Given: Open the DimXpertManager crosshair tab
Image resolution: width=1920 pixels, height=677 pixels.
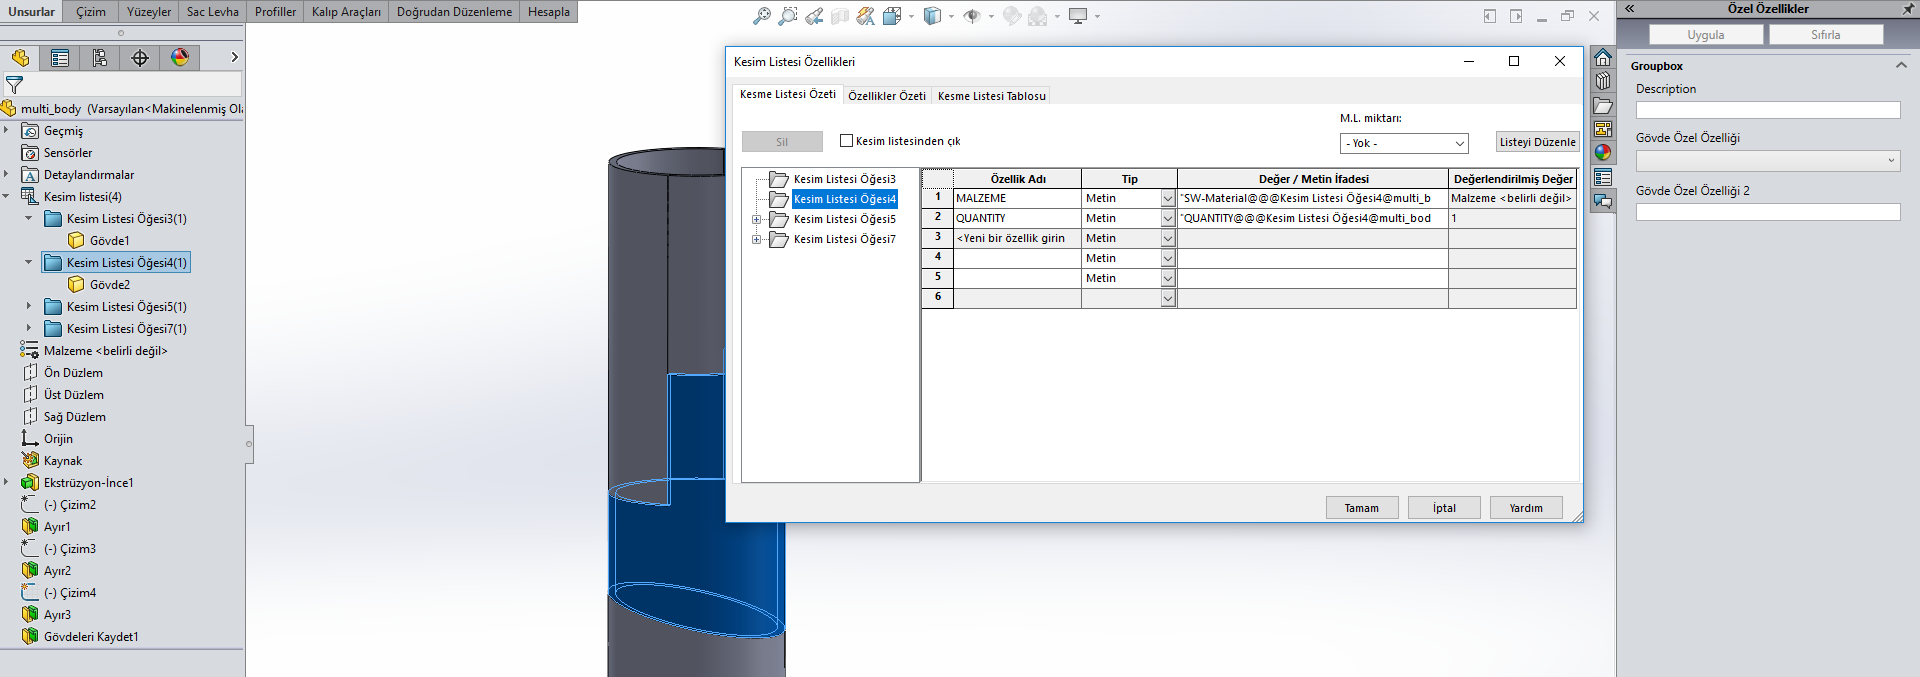Looking at the screenshot, I should 140,58.
